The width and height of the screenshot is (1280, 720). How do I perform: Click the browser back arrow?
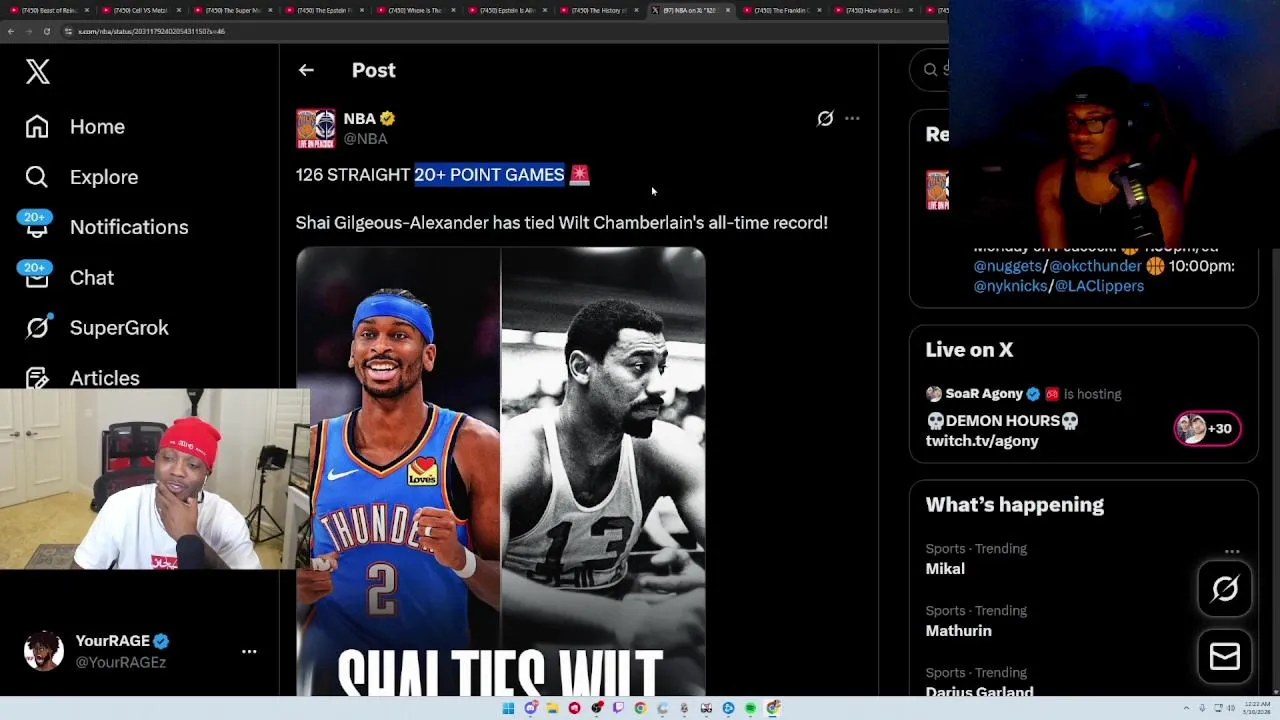(10, 31)
